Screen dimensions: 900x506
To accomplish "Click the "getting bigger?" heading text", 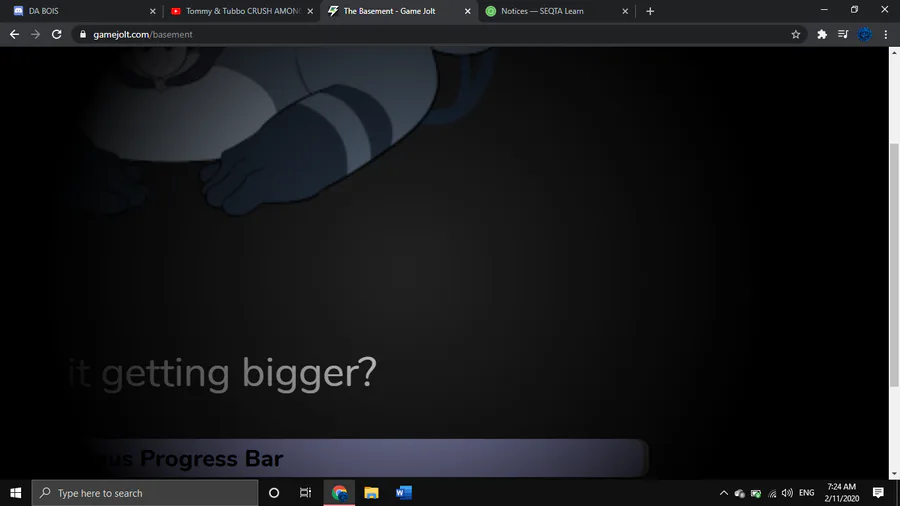I will point(239,373).
